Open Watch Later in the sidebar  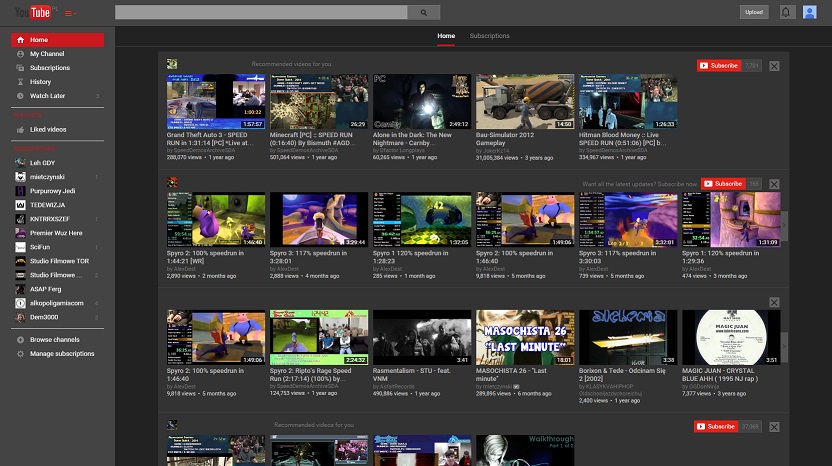tap(47, 96)
